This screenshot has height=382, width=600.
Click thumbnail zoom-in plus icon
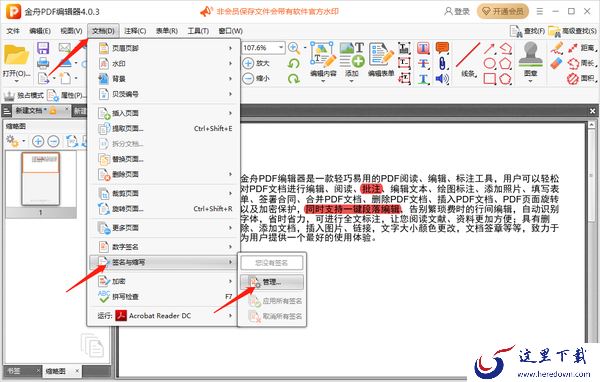tap(38, 141)
